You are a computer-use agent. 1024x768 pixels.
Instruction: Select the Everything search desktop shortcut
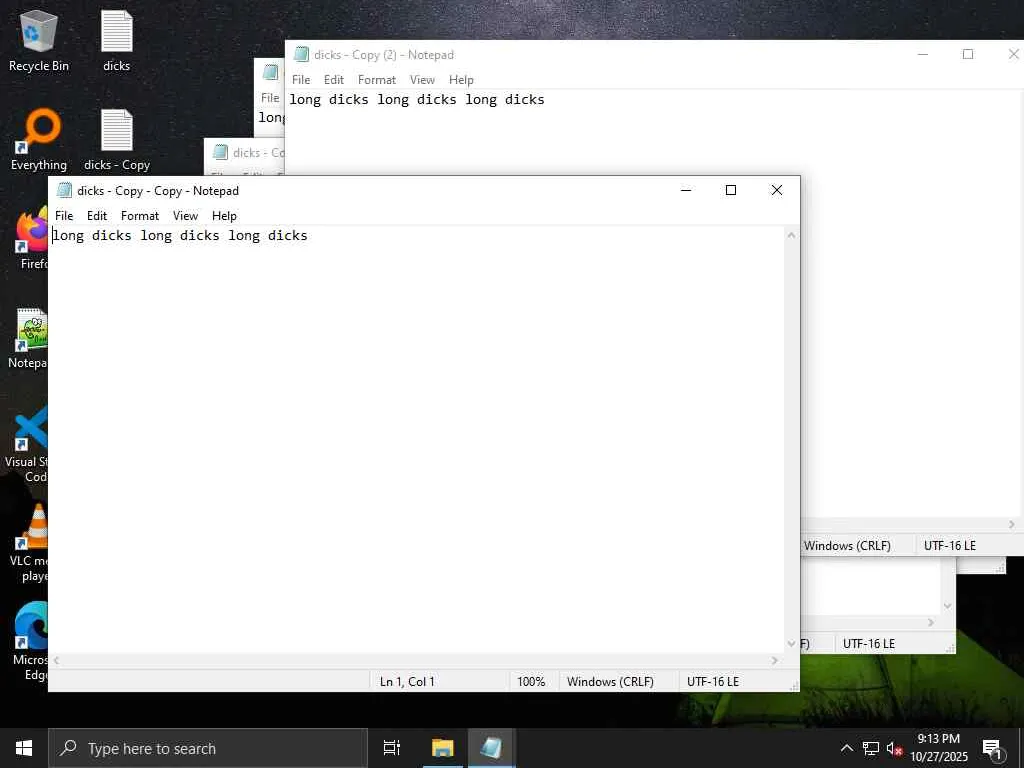coord(39,140)
